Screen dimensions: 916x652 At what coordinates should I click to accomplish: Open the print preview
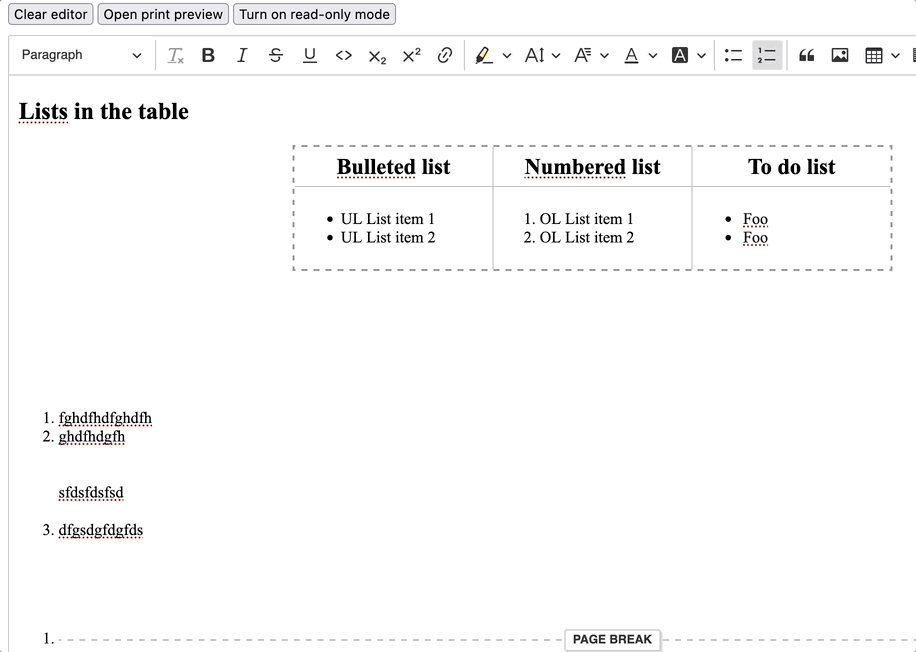pyautogui.click(x=162, y=14)
